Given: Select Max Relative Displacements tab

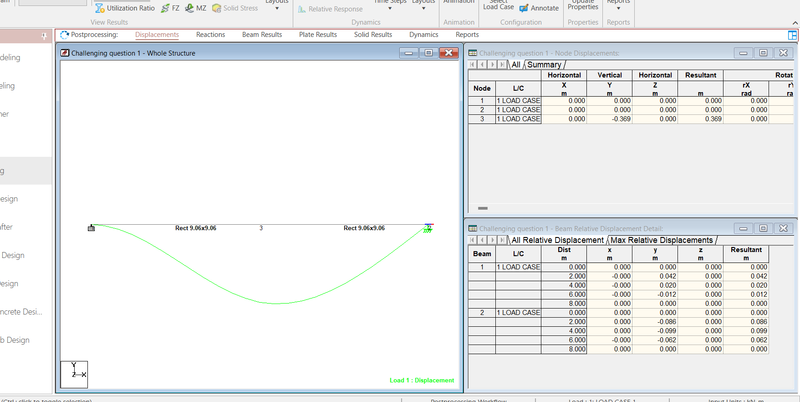Looking at the screenshot, I should (x=661, y=240).
